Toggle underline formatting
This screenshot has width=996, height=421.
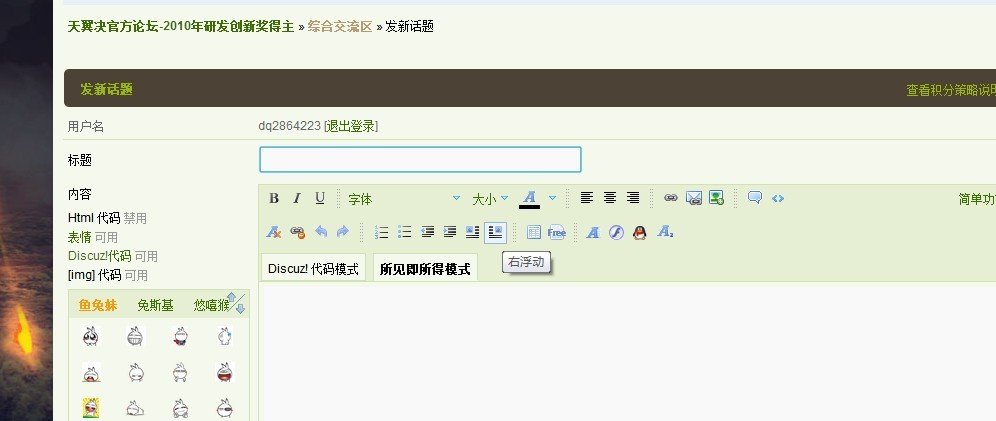[x=320, y=198]
